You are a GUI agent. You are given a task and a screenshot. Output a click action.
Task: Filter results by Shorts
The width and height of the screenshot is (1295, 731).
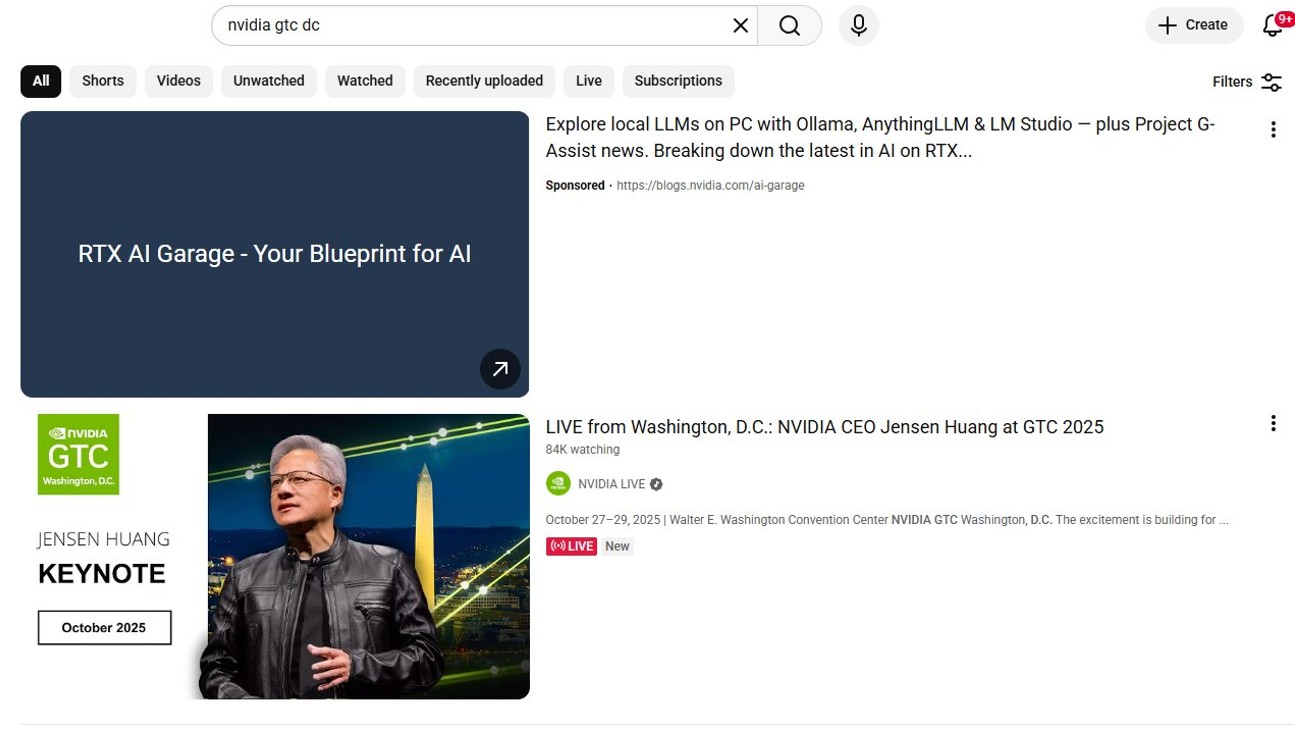click(103, 81)
